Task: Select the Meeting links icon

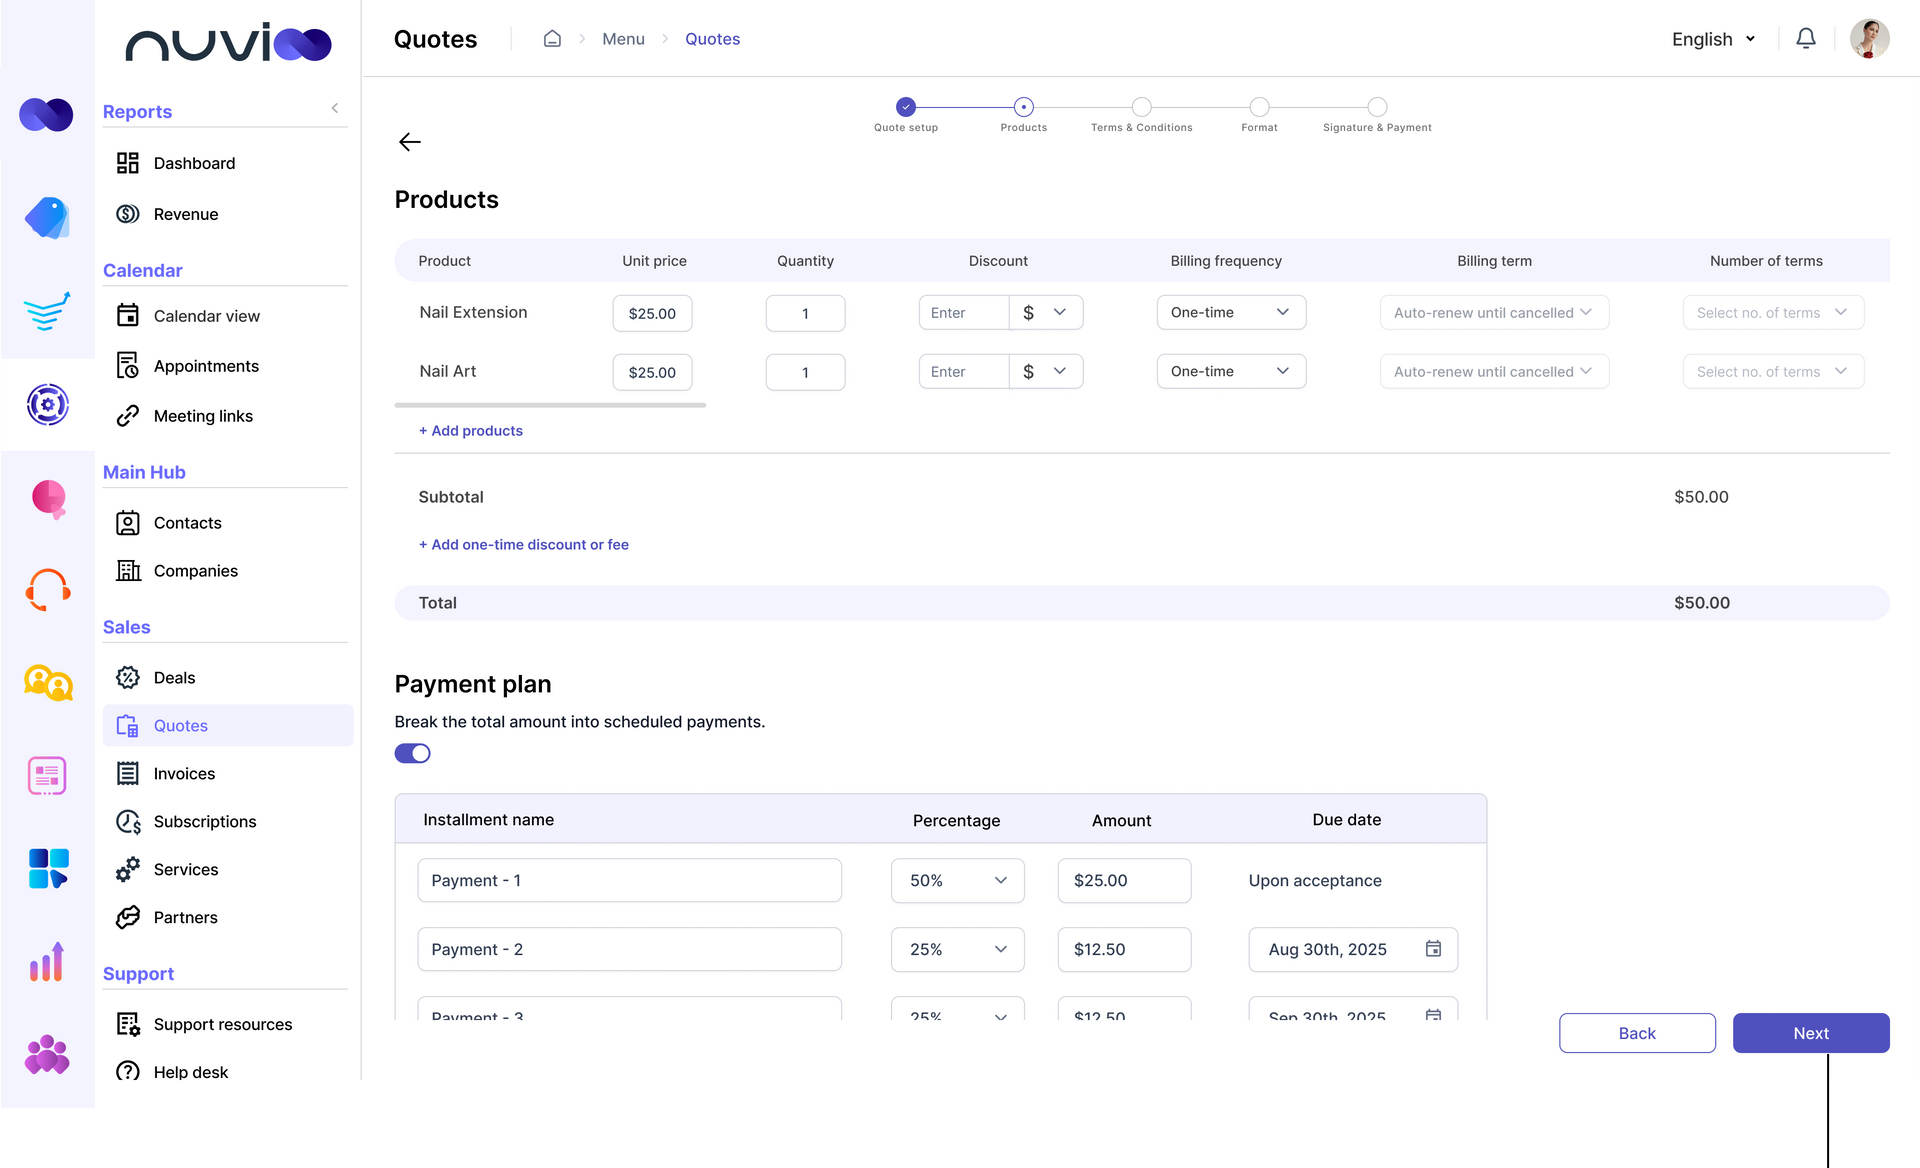Action: click(x=128, y=416)
